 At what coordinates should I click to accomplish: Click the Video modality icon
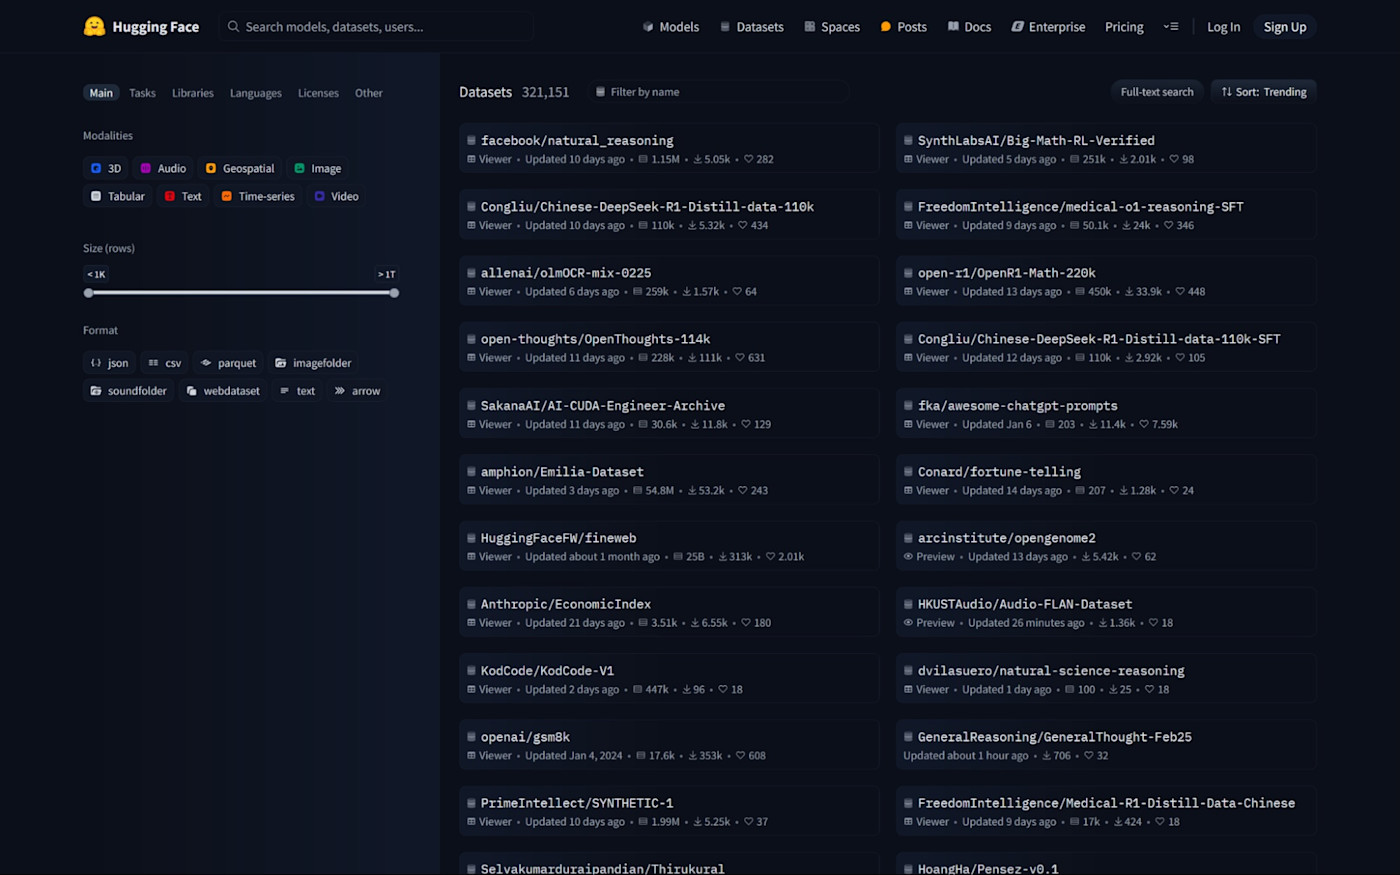point(320,196)
